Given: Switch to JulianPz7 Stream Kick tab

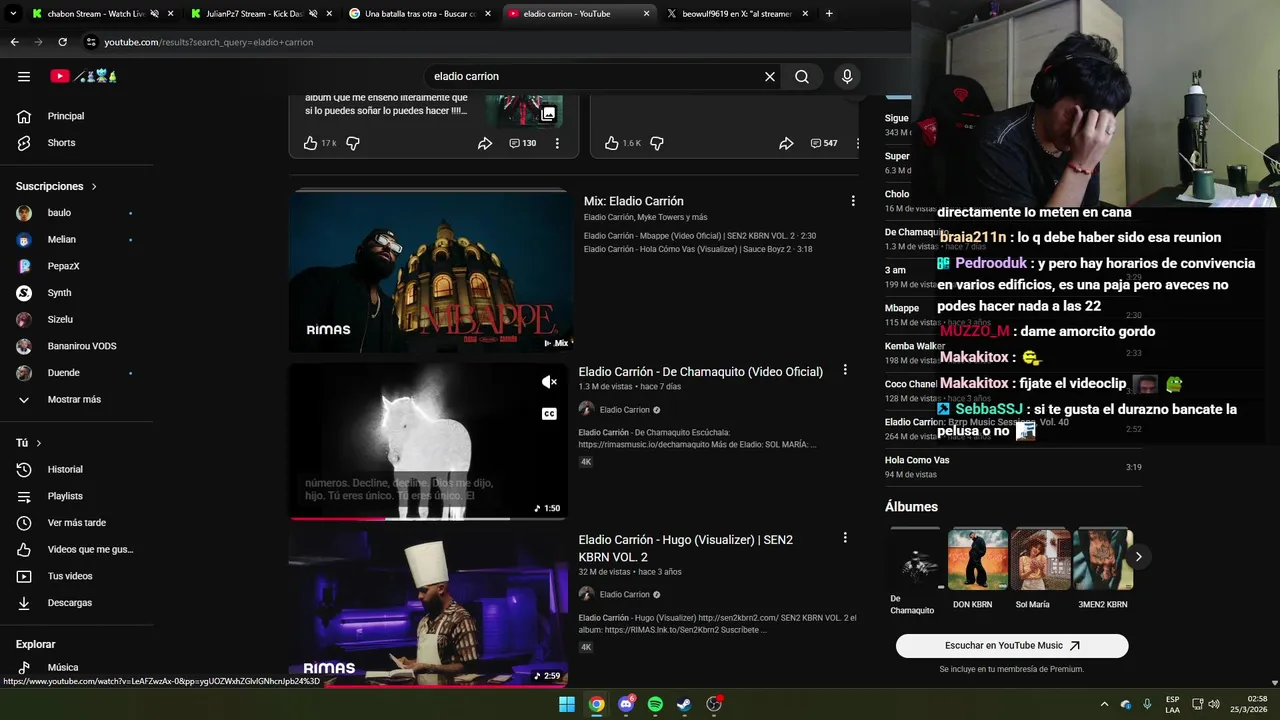Looking at the screenshot, I should coord(256,14).
